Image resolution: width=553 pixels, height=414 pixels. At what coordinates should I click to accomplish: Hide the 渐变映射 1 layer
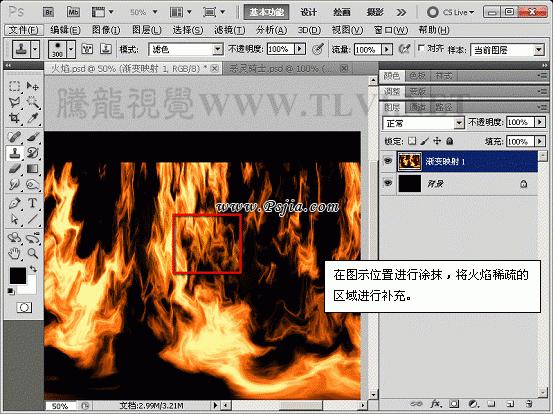click(x=388, y=162)
